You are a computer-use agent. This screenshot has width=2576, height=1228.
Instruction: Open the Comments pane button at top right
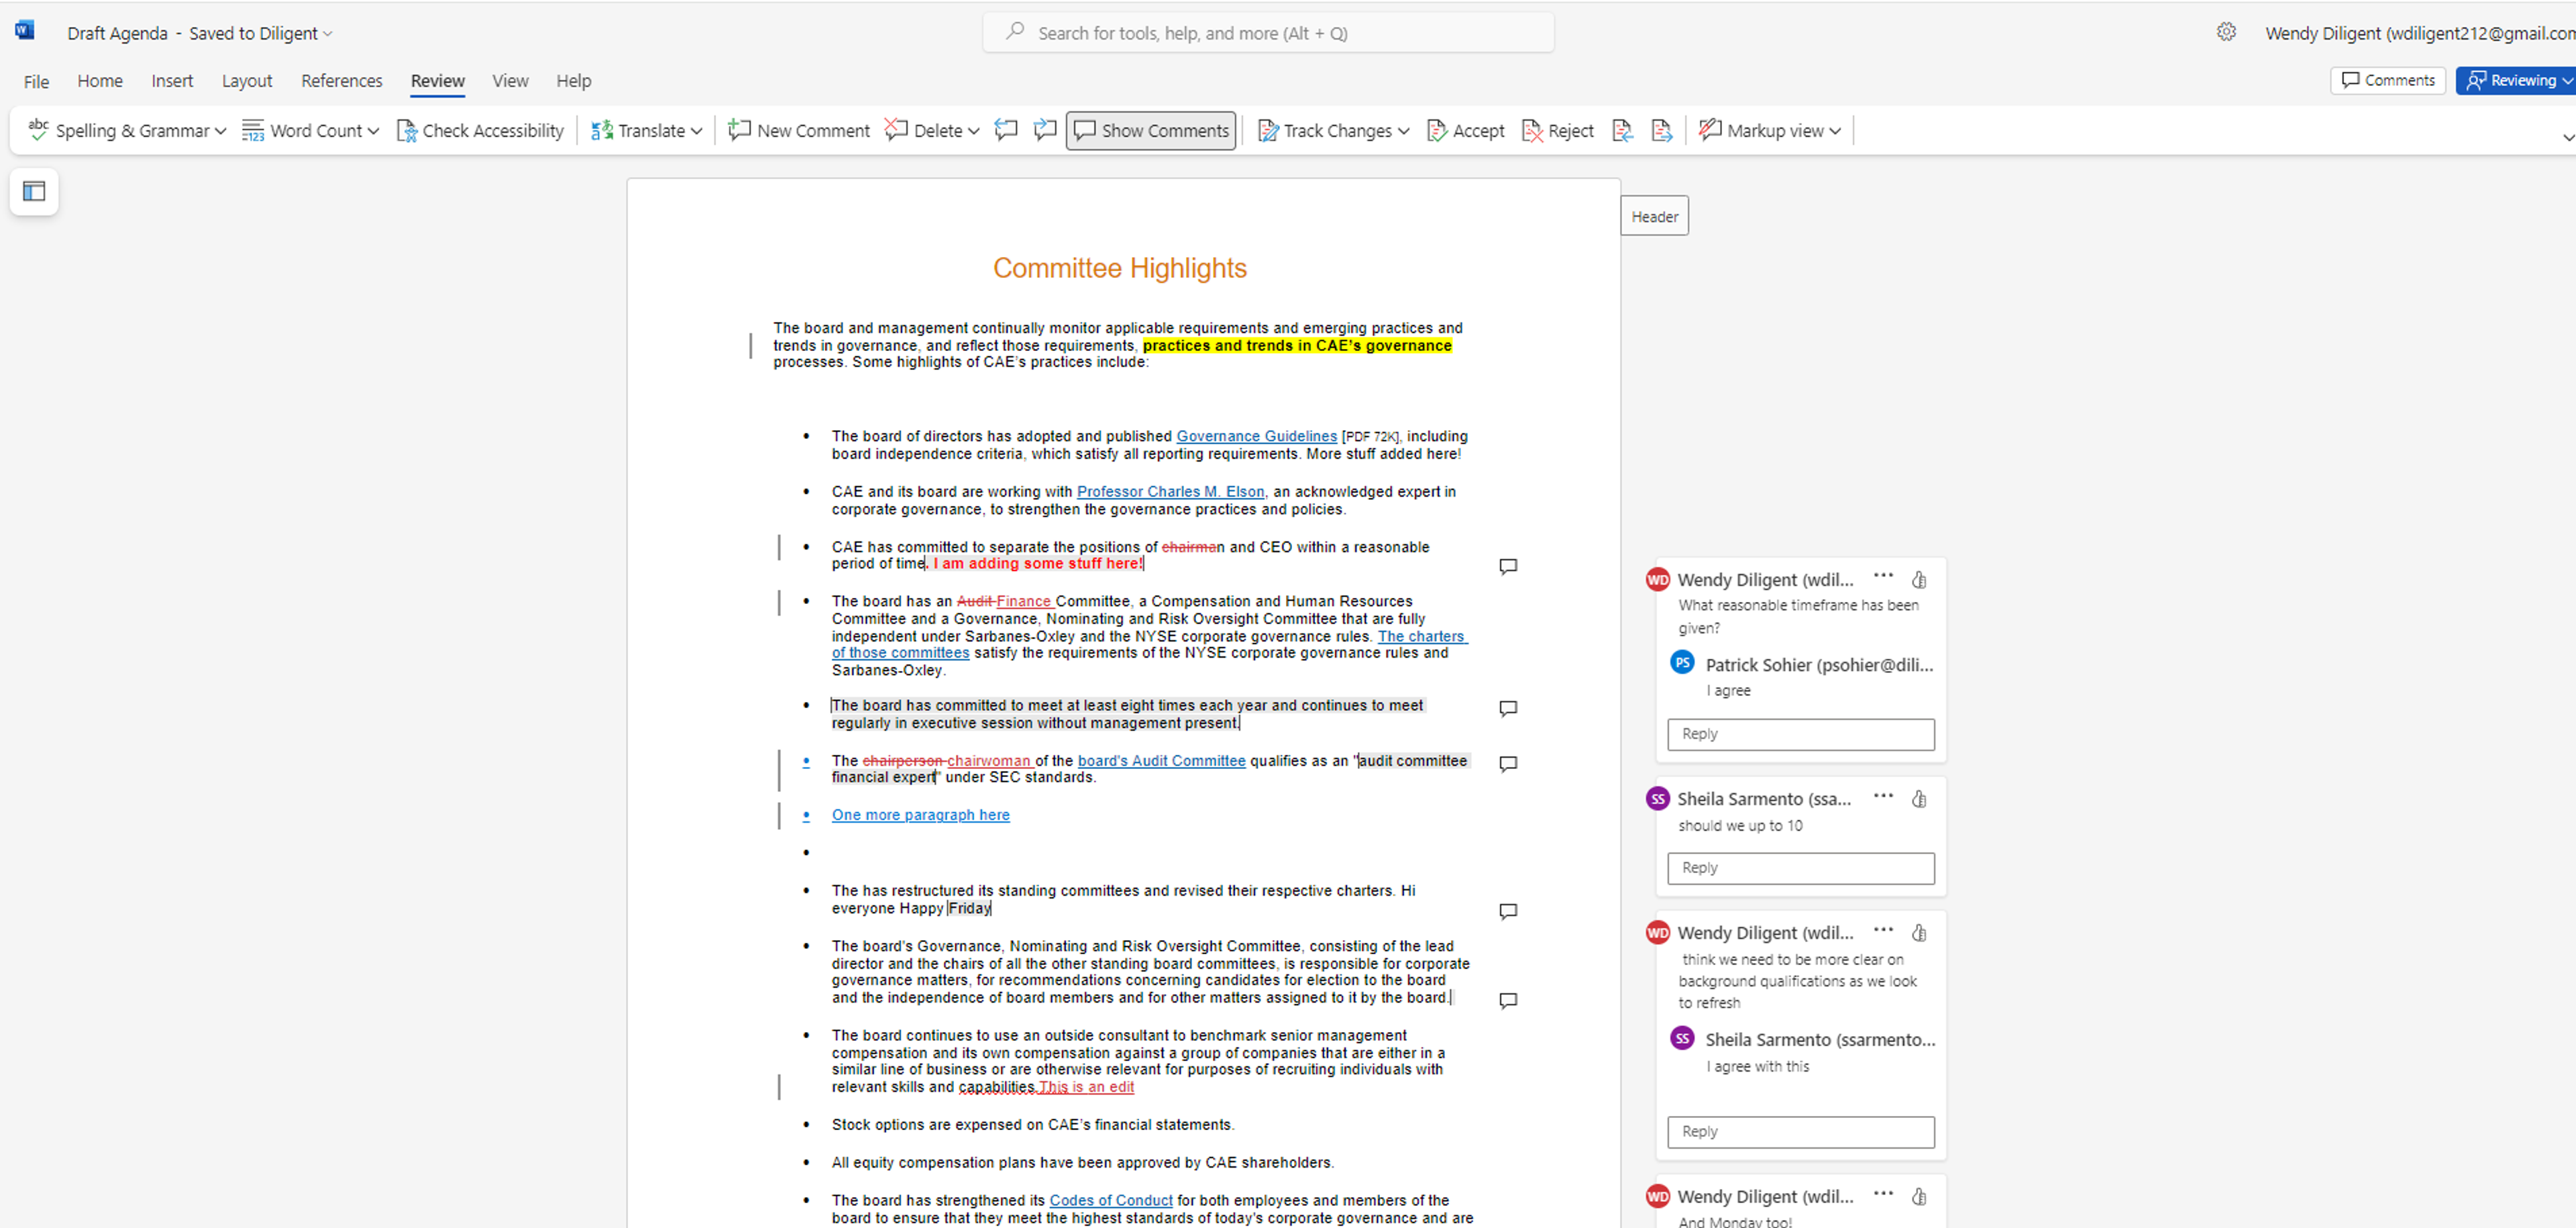(2388, 80)
